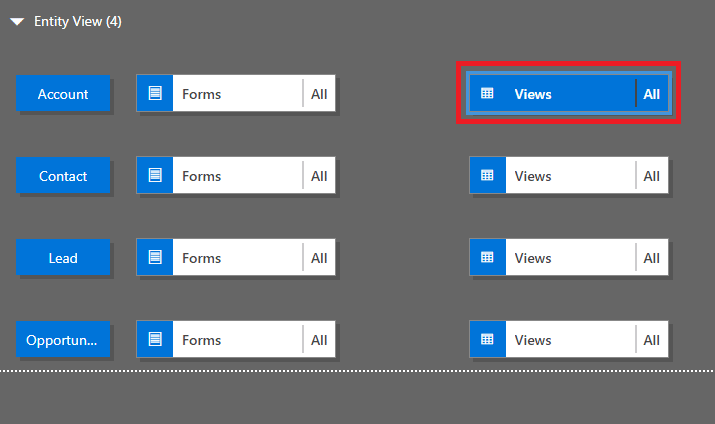This screenshot has width=715, height=424.
Task: Select the Views grid icon for Contact
Action: click(487, 176)
